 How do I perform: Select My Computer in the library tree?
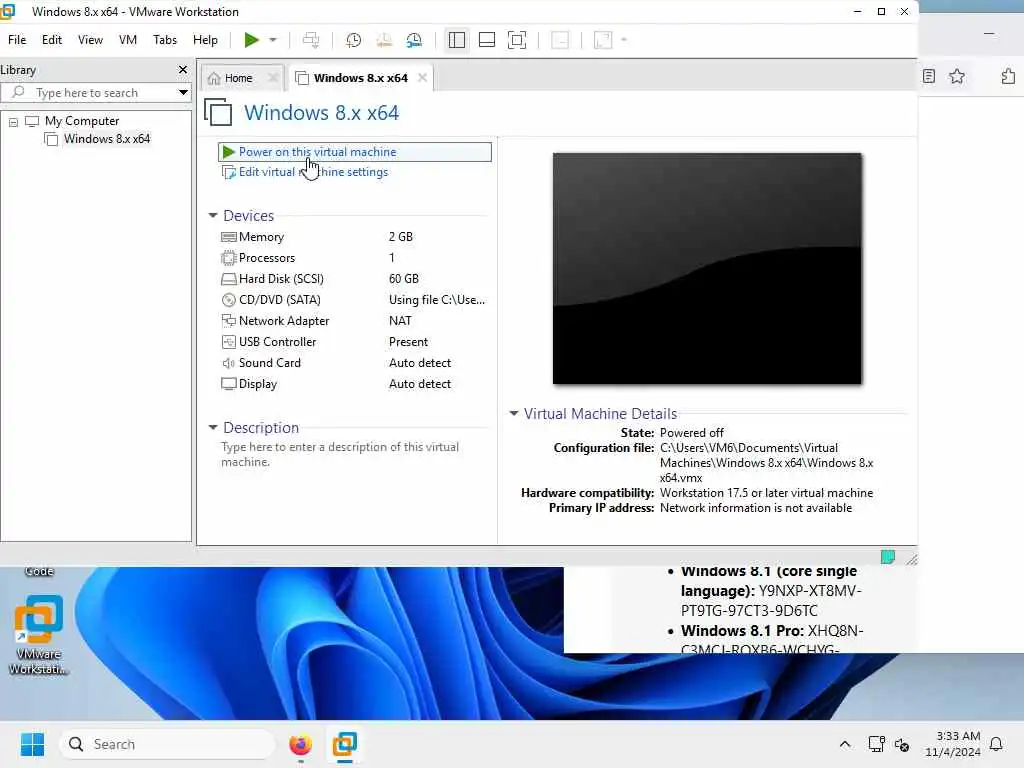click(x=82, y=121)
